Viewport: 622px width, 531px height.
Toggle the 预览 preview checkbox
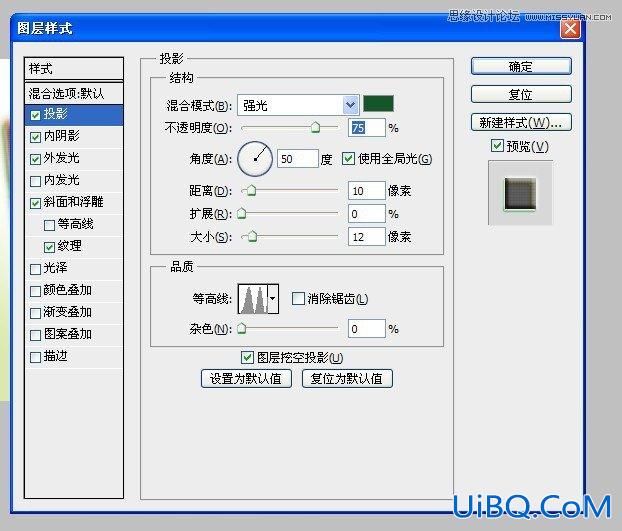click(497, 146)
